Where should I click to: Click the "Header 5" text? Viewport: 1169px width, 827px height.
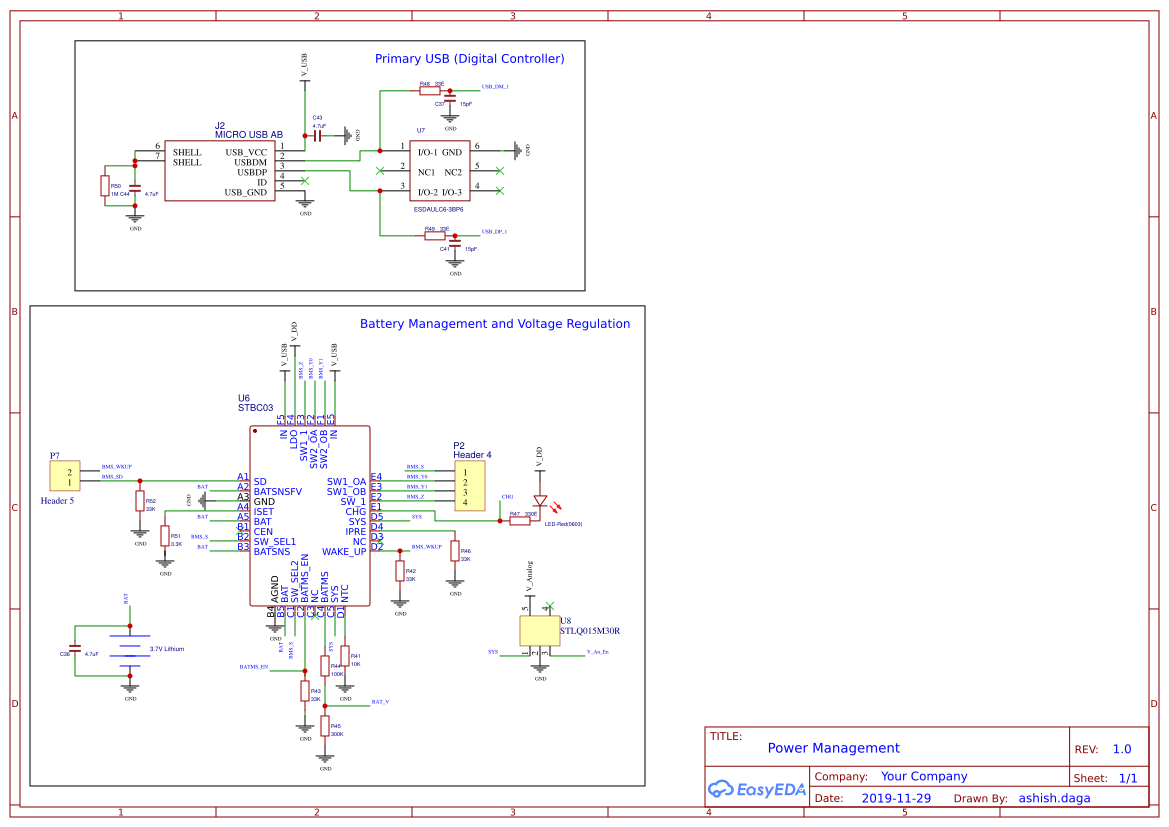click(57, 500)
